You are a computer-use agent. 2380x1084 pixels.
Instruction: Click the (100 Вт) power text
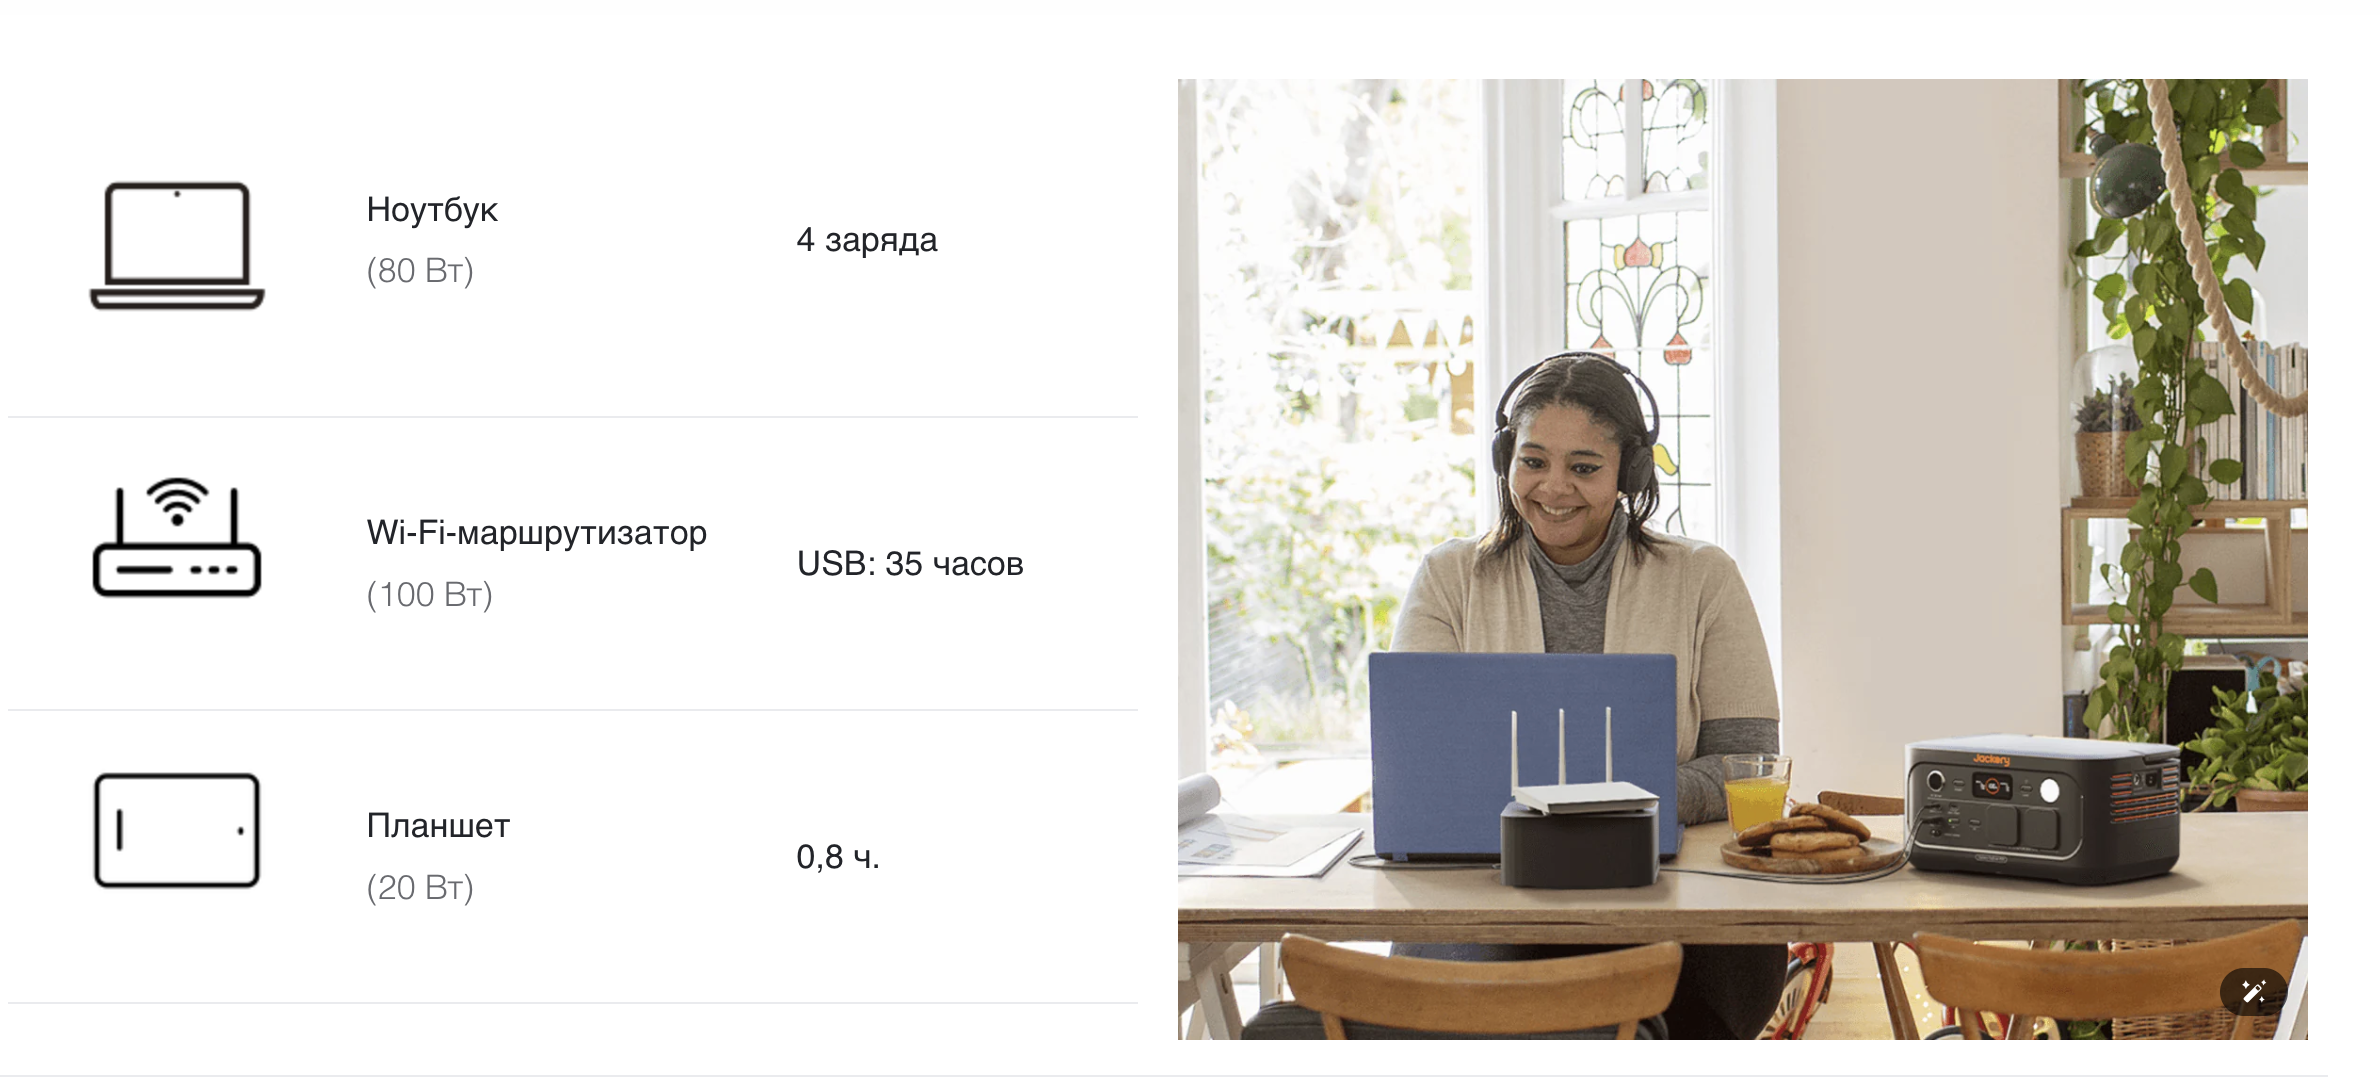(x=430, y=595)
